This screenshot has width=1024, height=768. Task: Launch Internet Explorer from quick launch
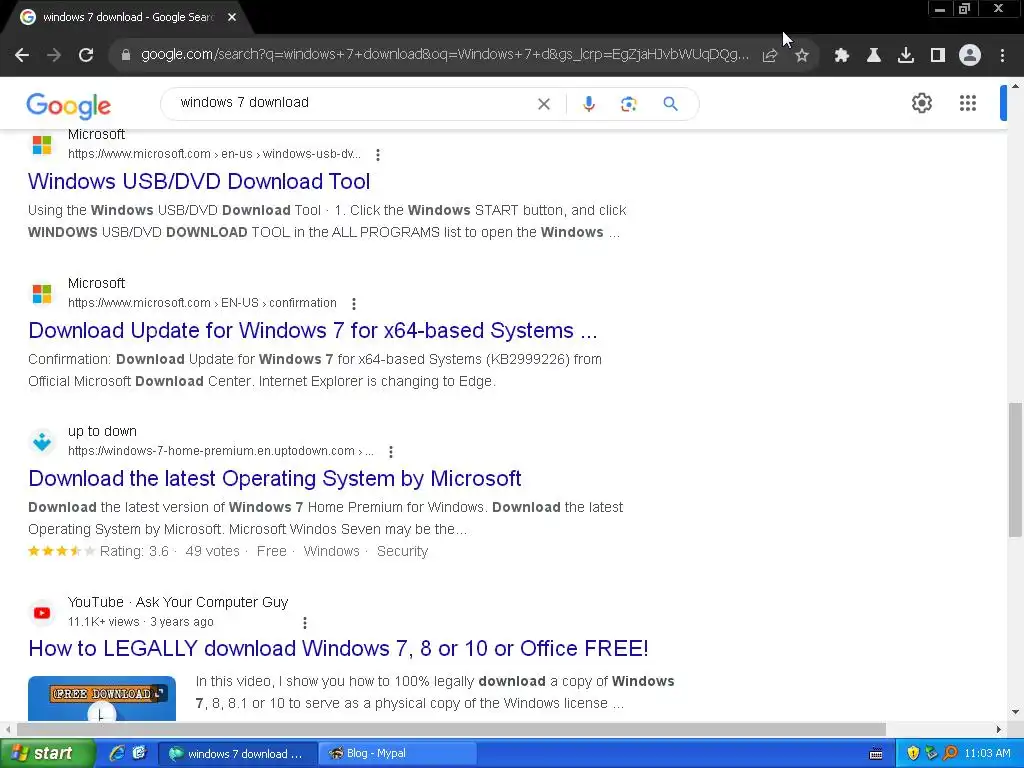tap(117, 753)
